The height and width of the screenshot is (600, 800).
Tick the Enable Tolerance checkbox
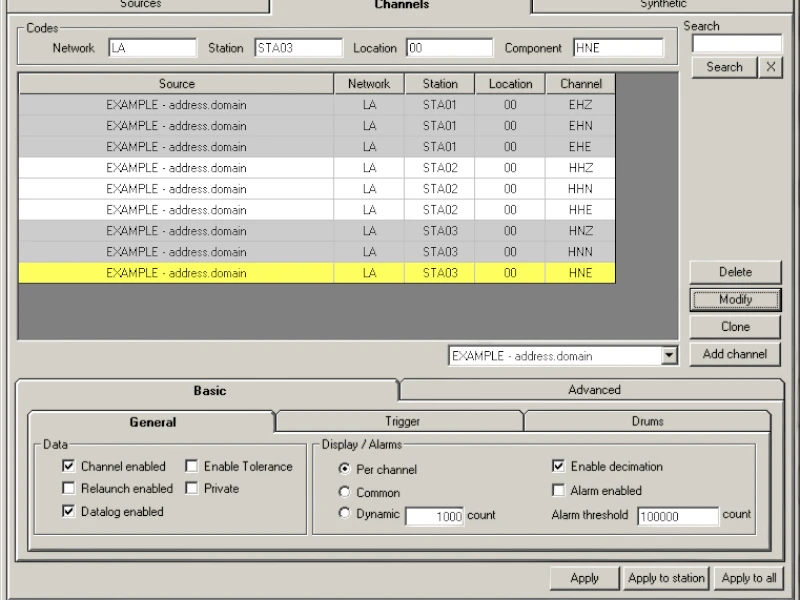(191, 466)
